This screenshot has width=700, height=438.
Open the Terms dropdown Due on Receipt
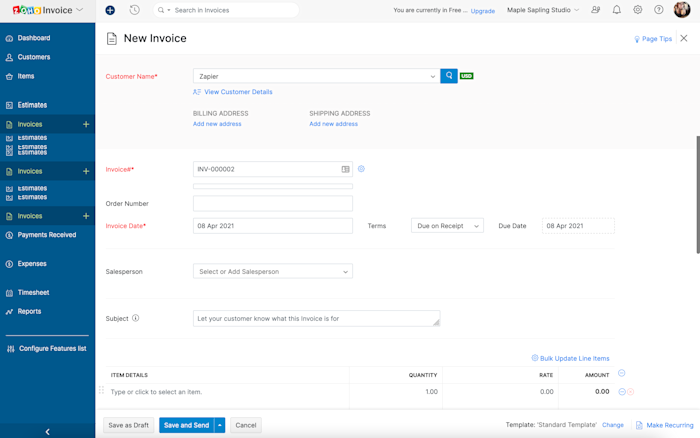(x=447, y=226)
